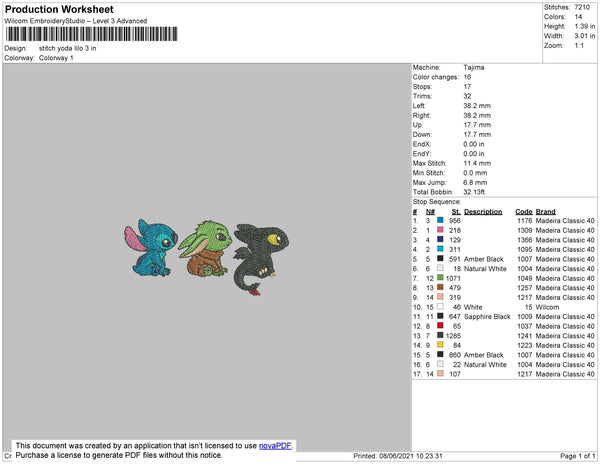The width and height of the screenshot is (600, 464).
Task: Click the 'Printed: 08/06/2021 10:23:31' footer text
Action: coord(398,456)
